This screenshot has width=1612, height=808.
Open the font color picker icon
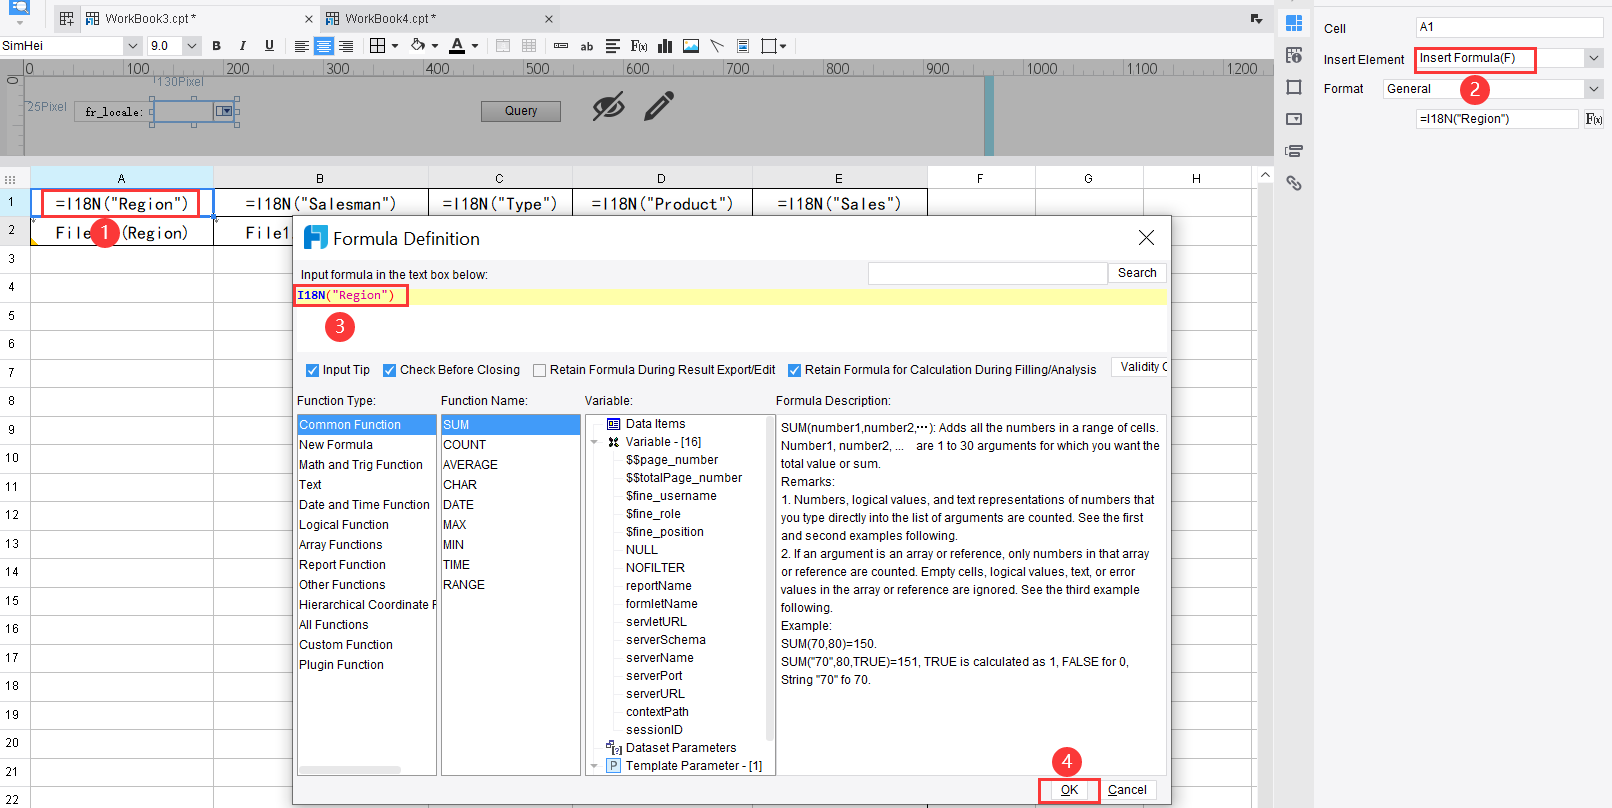pos(457,46)
